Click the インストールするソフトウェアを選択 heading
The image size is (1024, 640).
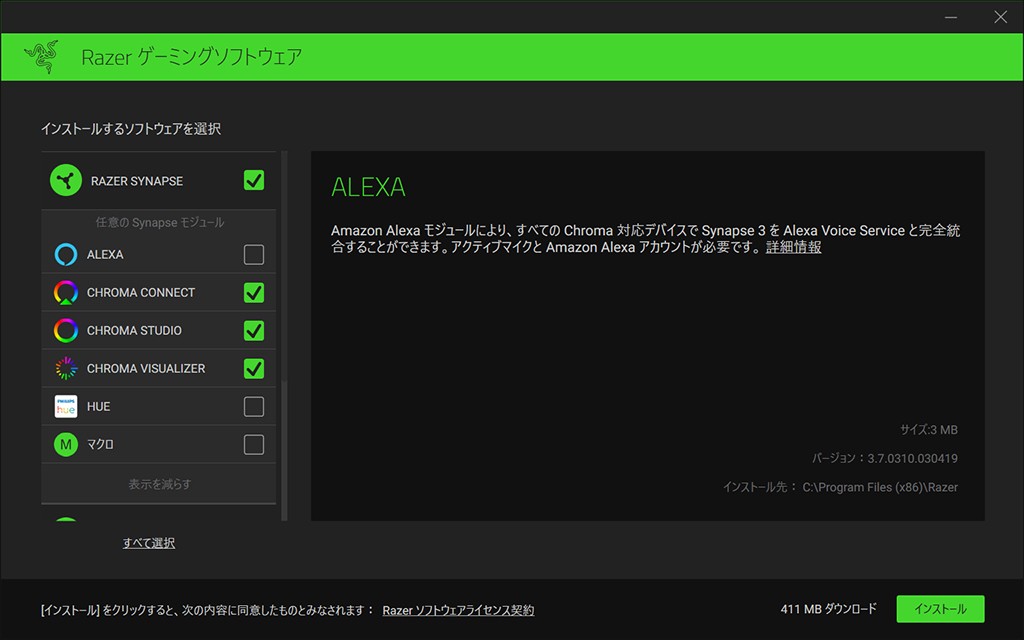click(x=131, y=129)
